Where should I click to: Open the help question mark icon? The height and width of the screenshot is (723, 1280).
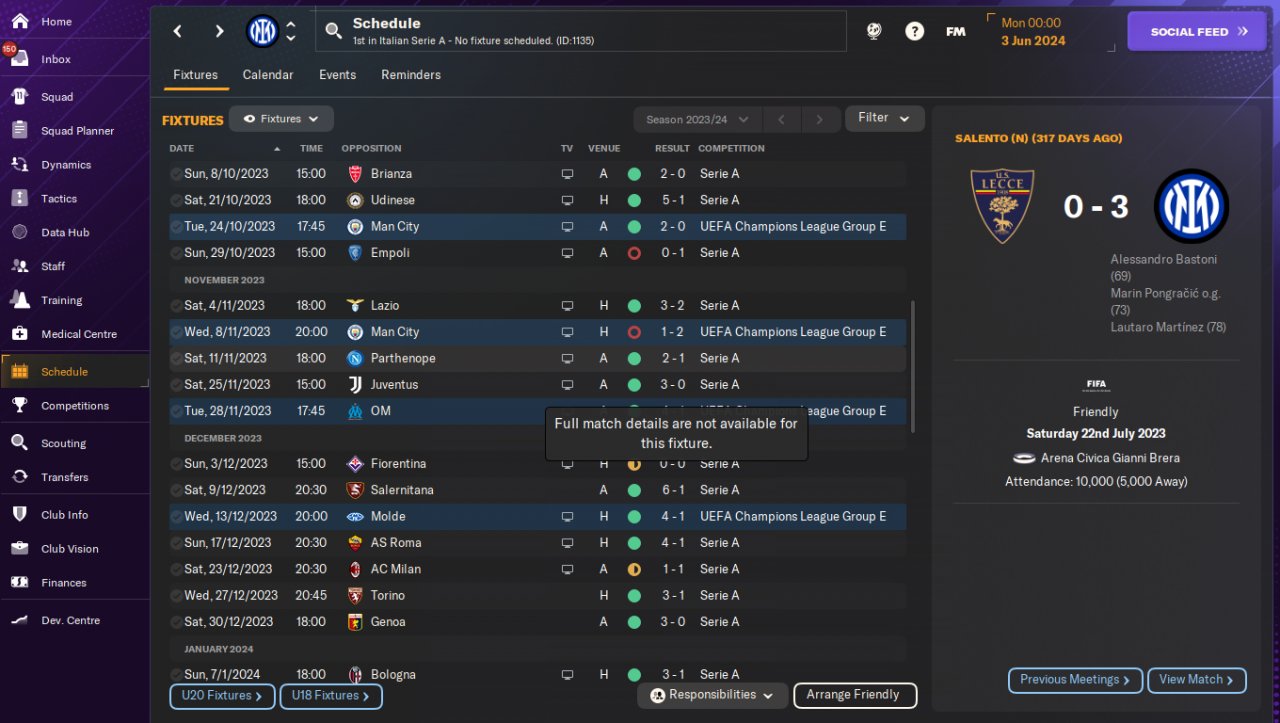click(x=914, y=32)
